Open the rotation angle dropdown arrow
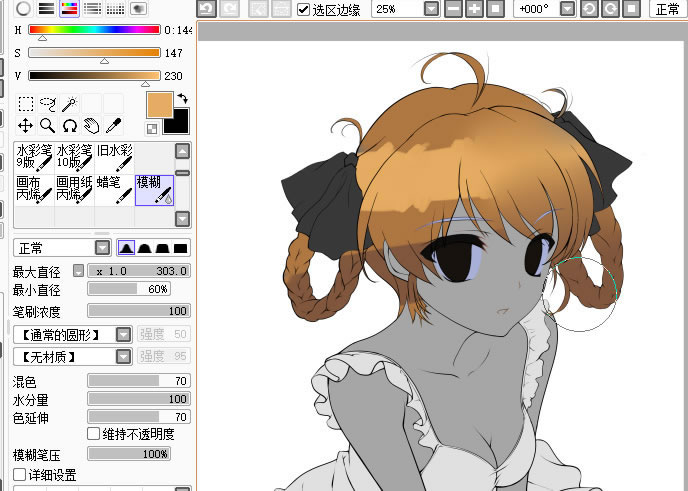 coord(568,9)
